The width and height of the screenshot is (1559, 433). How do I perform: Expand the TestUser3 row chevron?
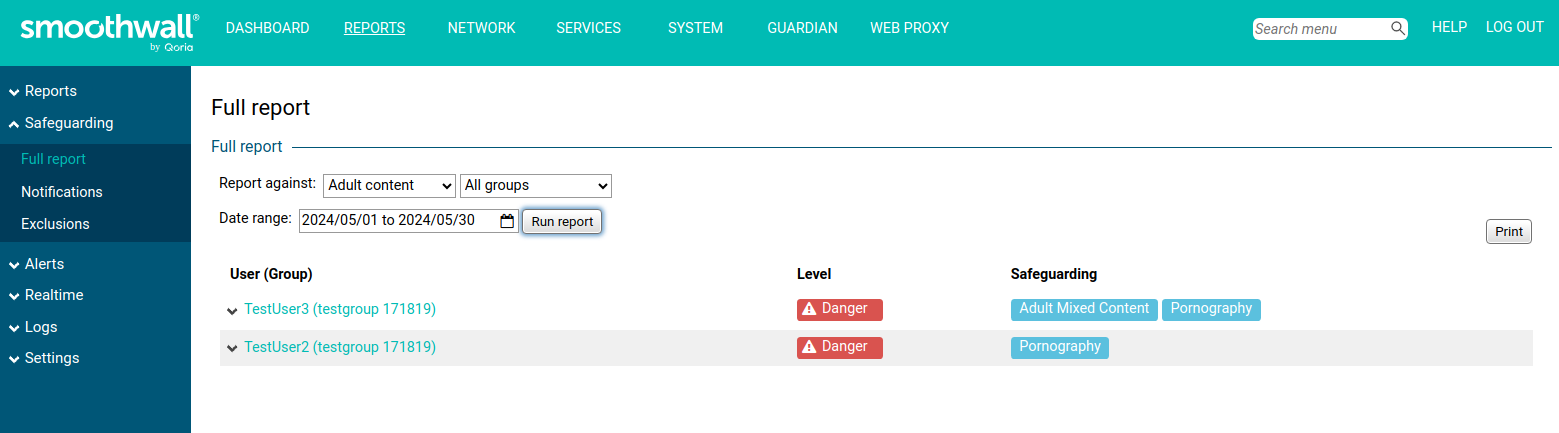(232, 311)
